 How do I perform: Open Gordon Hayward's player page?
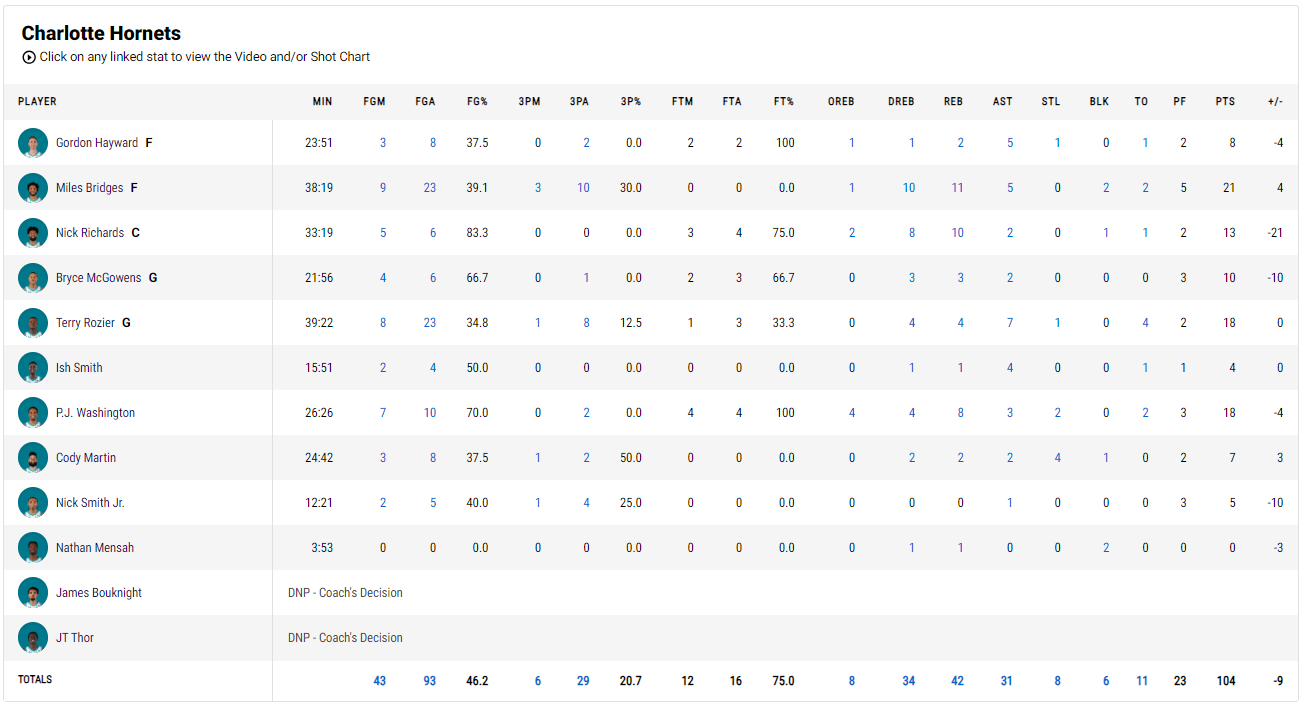[97, 143]
